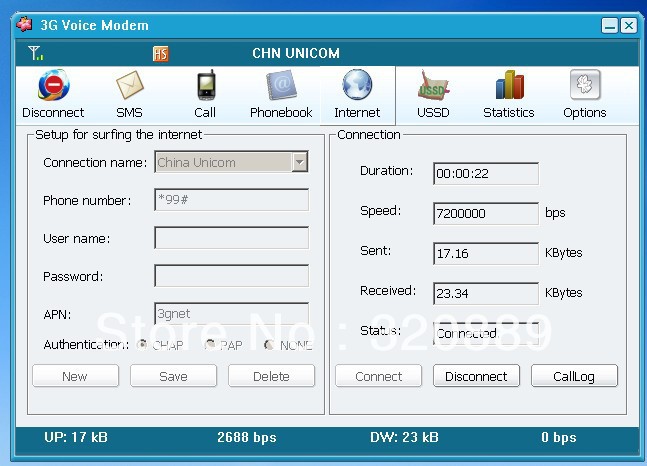Click the Disconnect toolbar icon

[x=53, y=85]
